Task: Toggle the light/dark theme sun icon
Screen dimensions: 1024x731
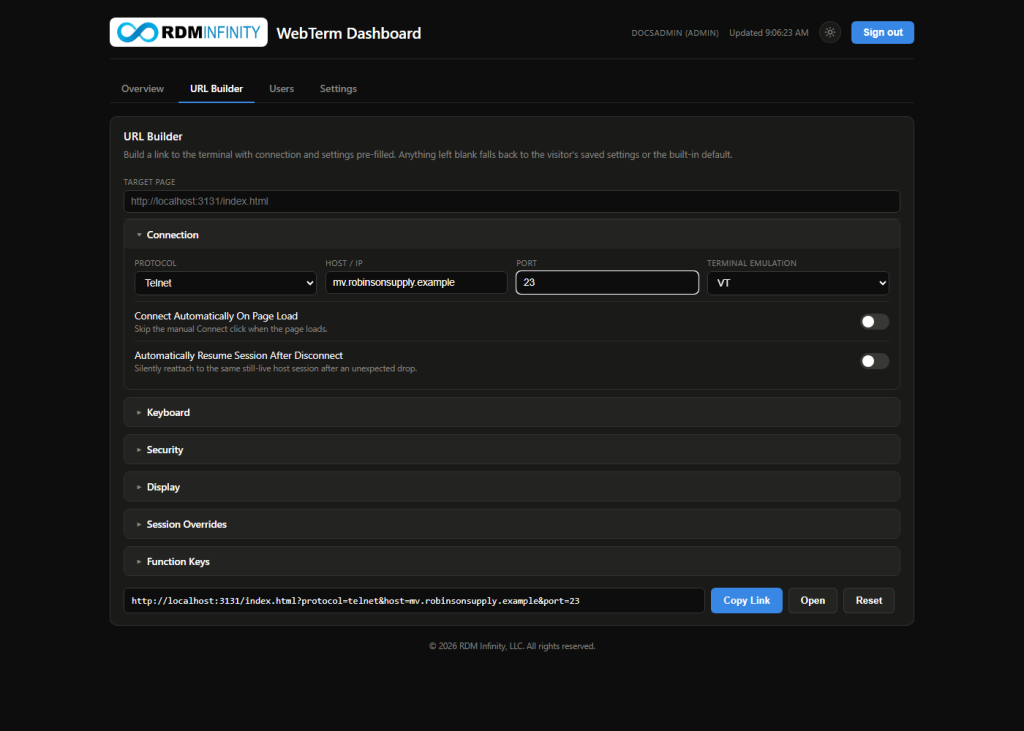Action: pos(830,33)
